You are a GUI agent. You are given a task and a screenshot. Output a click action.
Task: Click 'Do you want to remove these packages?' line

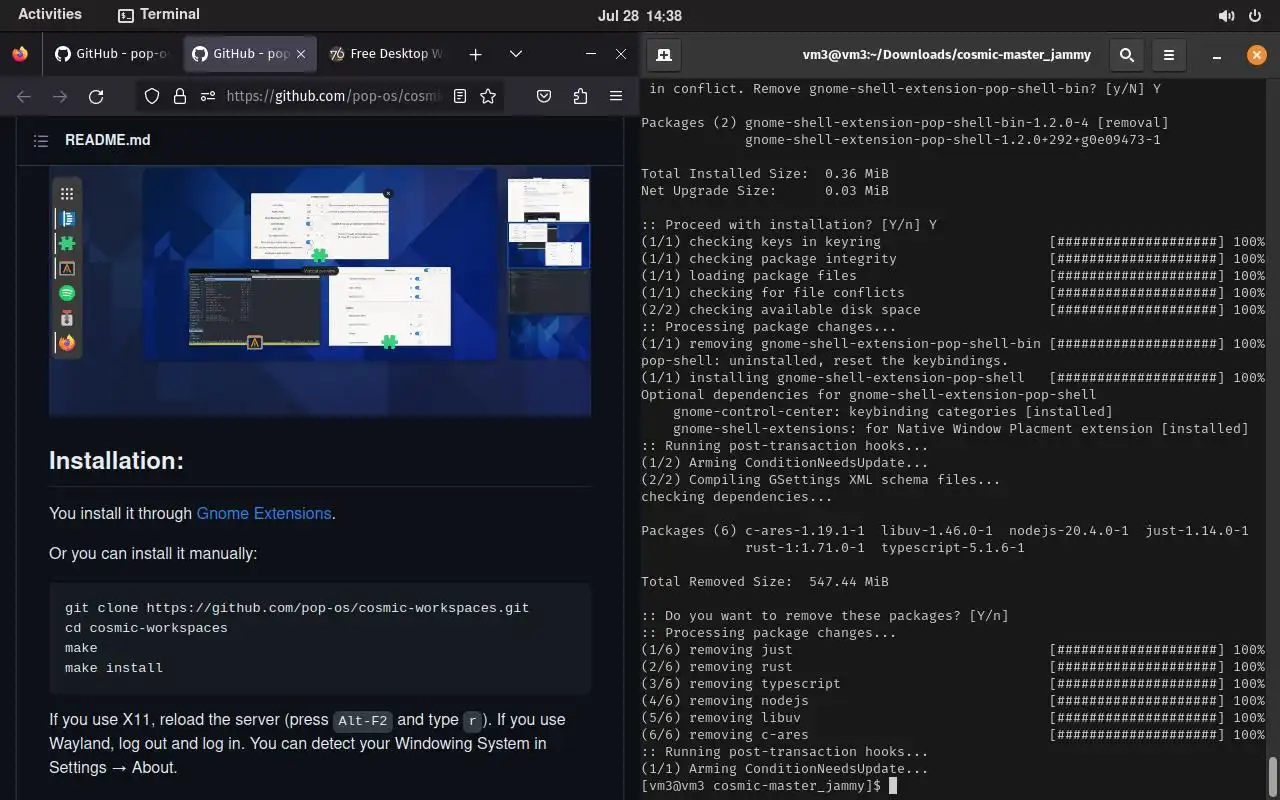tap(825, 616)
